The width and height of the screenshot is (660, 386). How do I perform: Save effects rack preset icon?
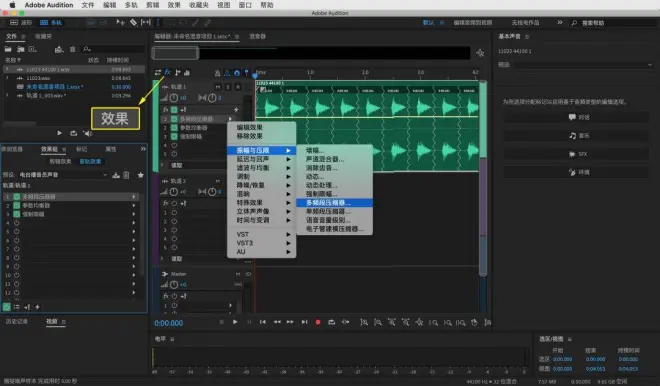click(116, 175)
